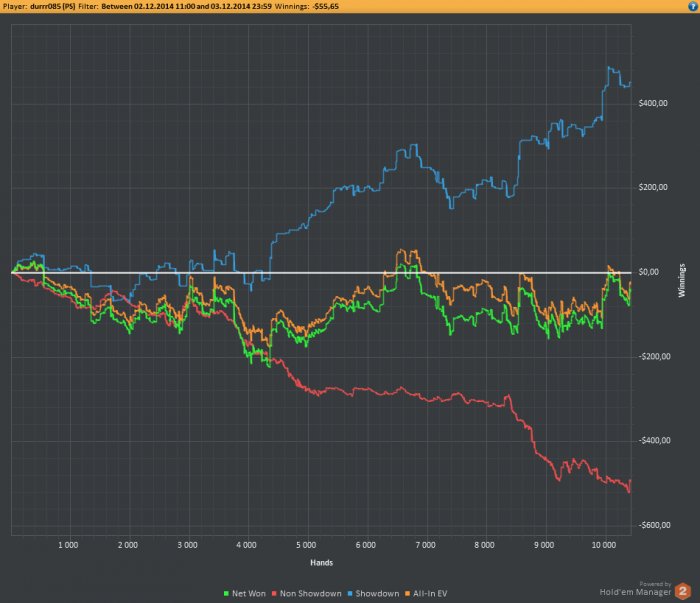
Task: Click the date filter text in header
Action: coord(186,6)
